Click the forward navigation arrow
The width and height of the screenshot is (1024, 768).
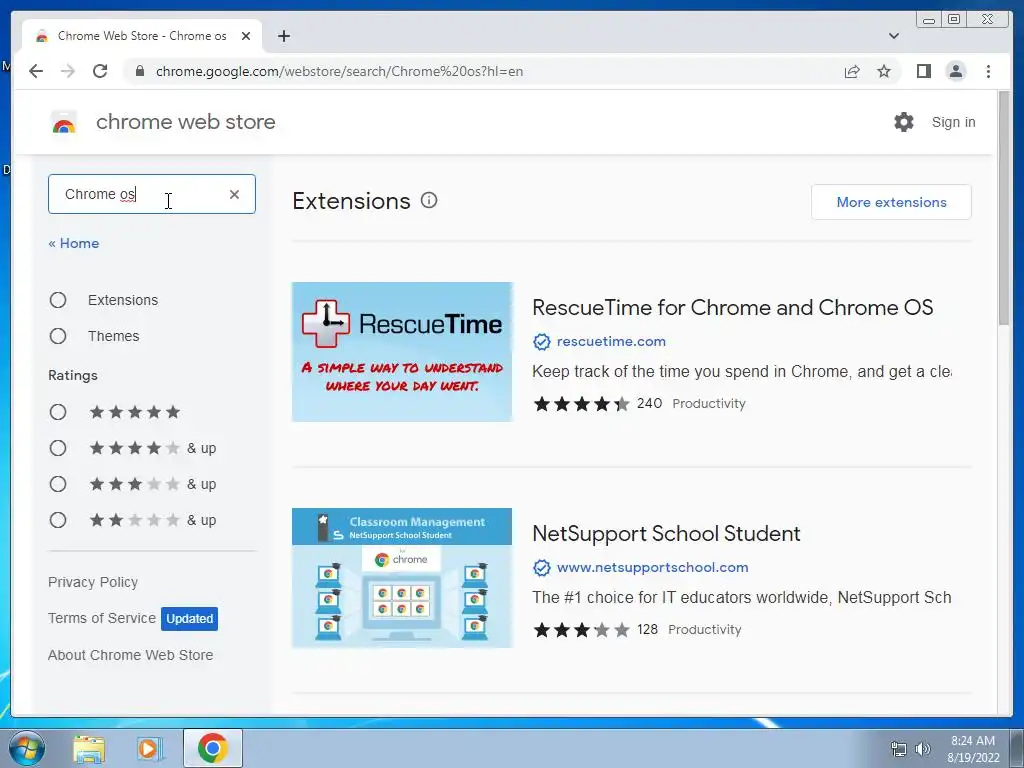[68, 71]
